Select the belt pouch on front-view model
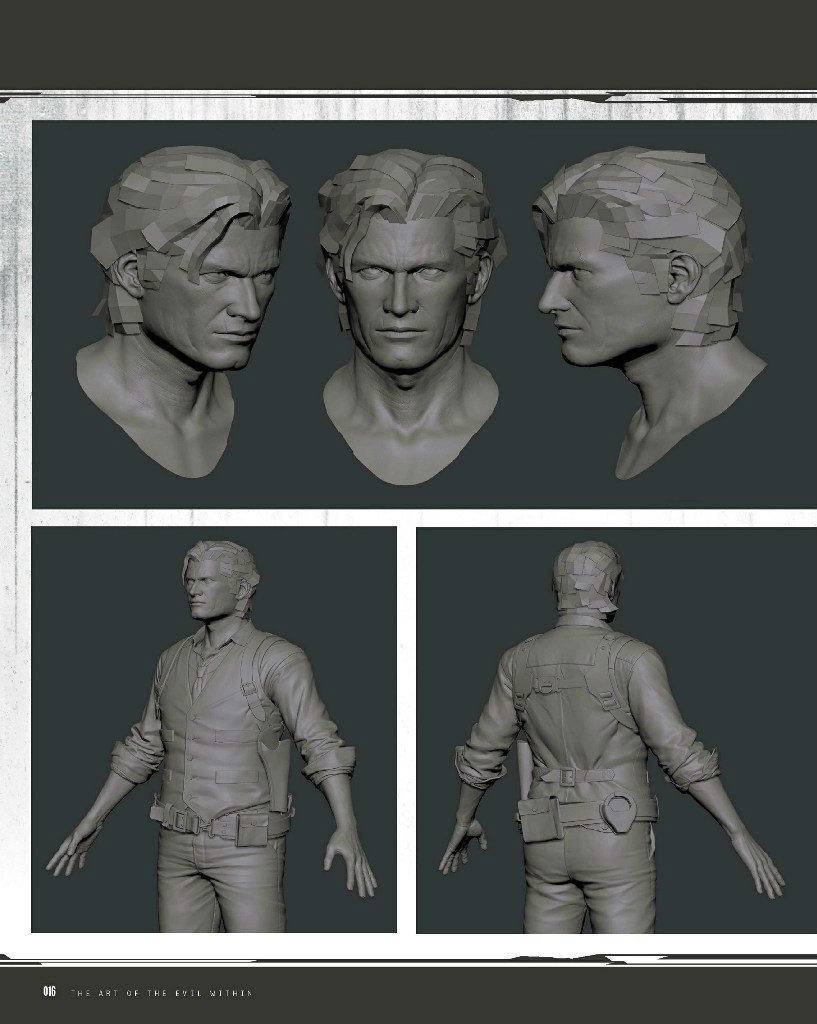Viewport: 817px width, 1024px height. [x=249, y=827]
